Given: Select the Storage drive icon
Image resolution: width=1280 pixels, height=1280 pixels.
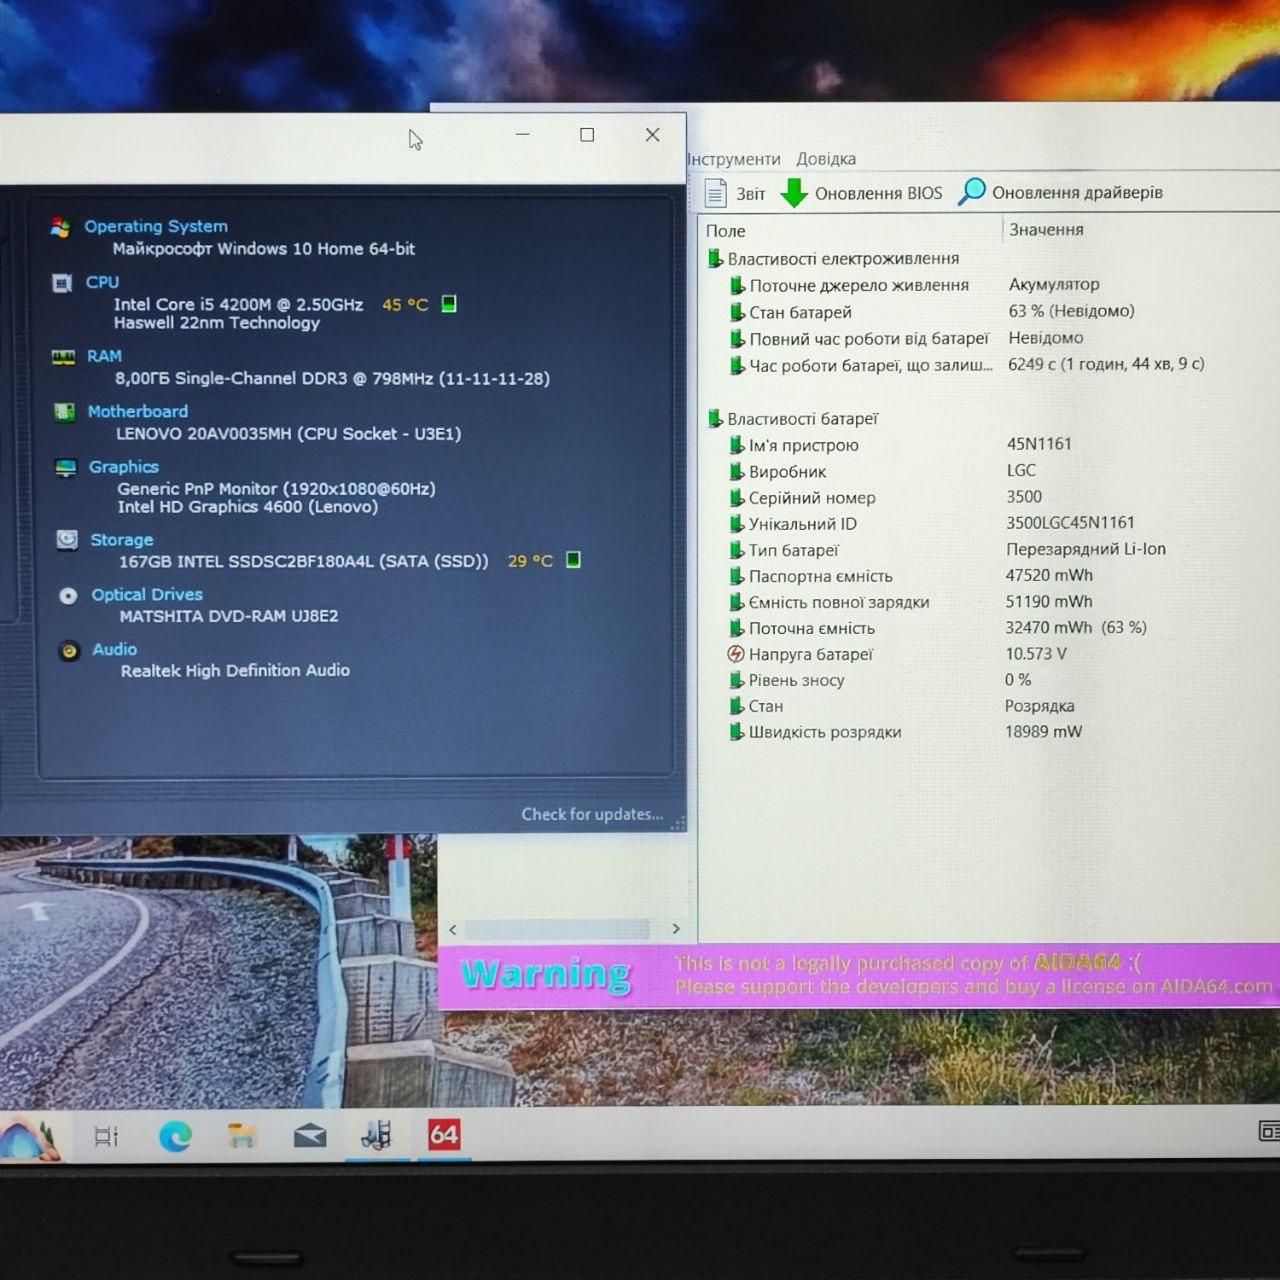Looking at the screenshot, I should click(67, 540).
